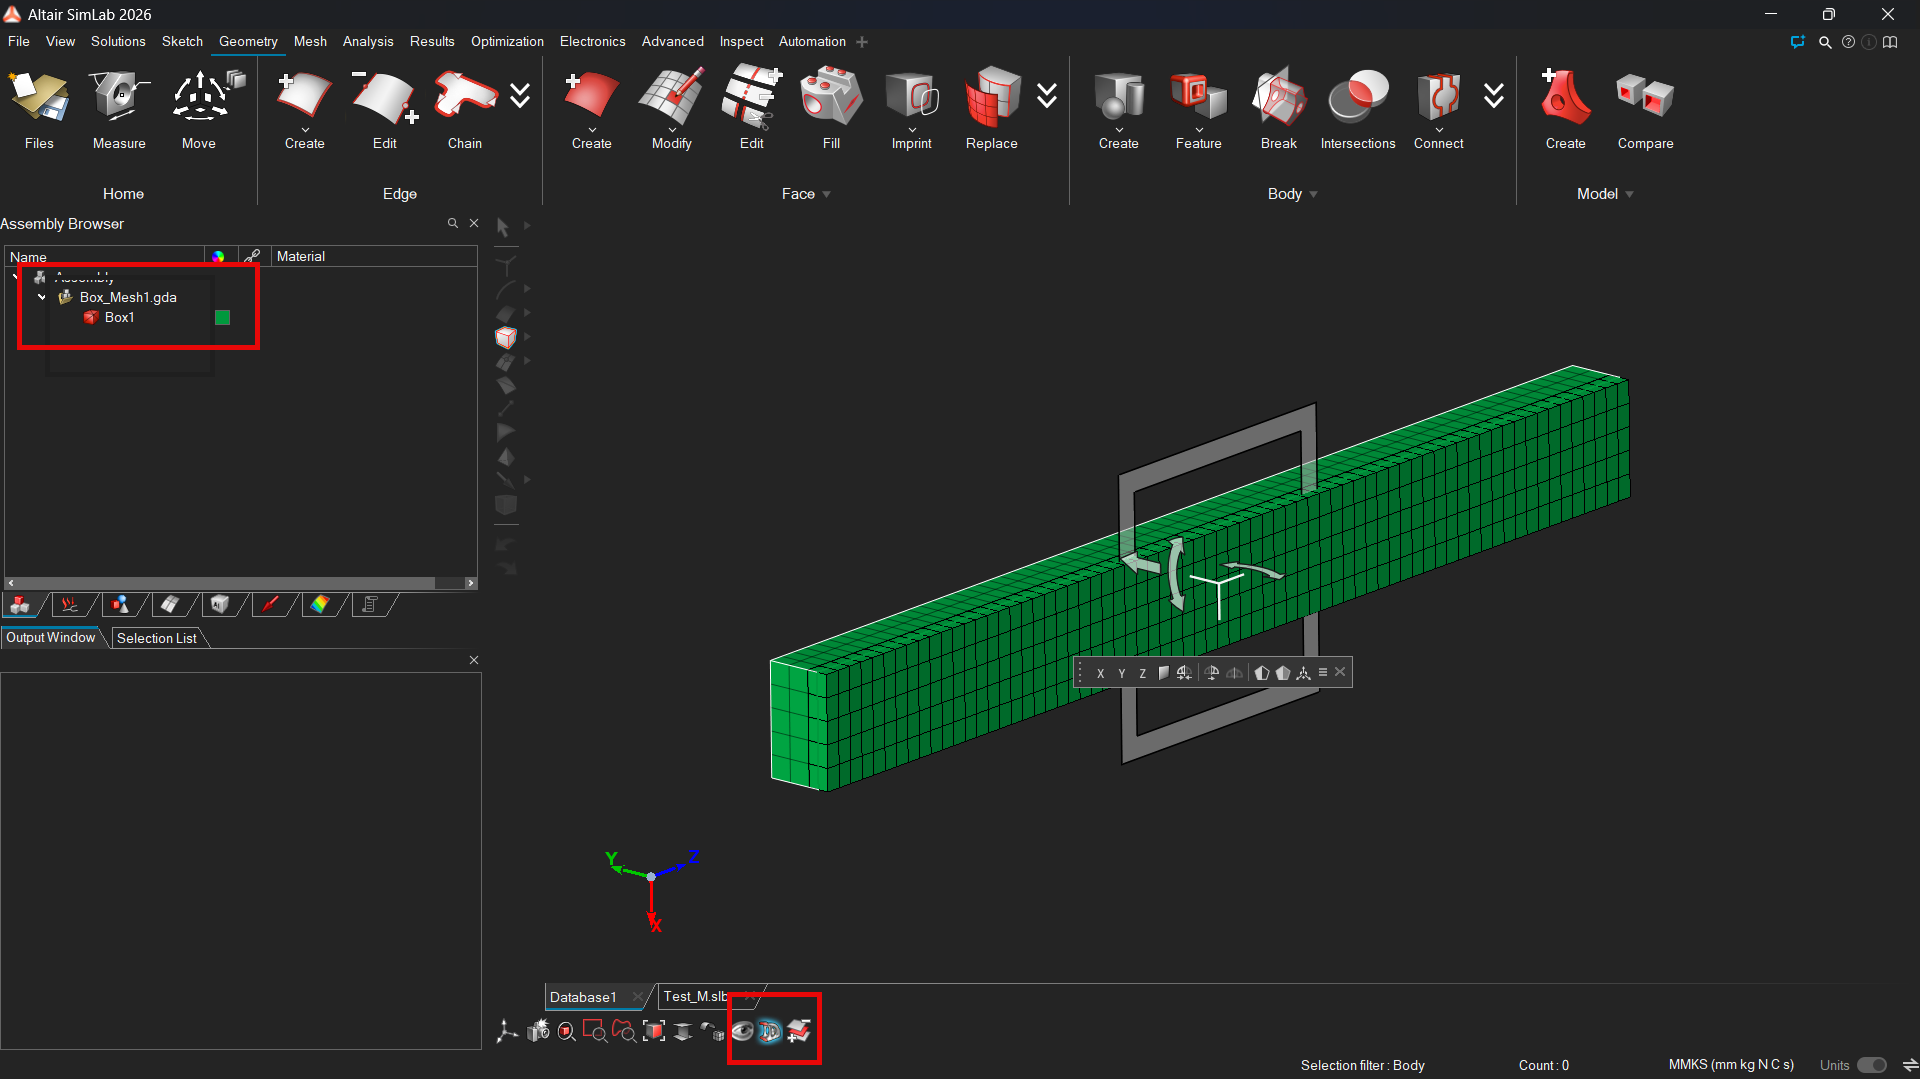Screen dimensions: 1920x1079
Task: Toggle the layers add/remove display icon
Action: (x=798, y=1031)
